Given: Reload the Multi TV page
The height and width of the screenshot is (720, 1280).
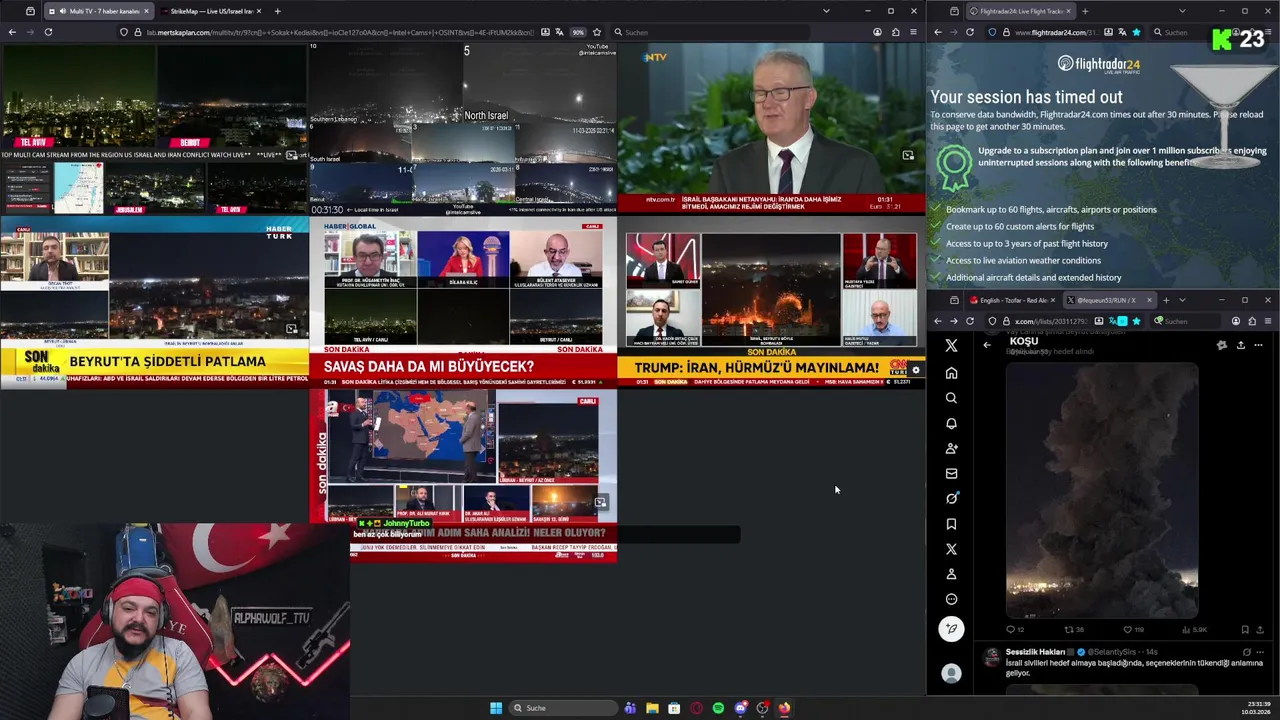Looking at the screenshot, I should tap(48, 32).
